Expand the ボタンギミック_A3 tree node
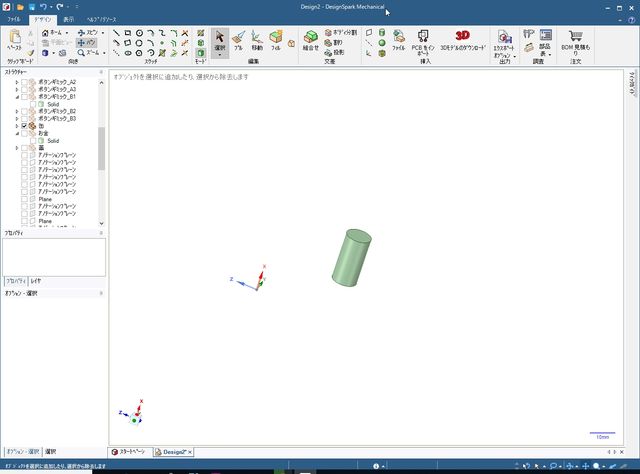Viewport: 640px width, 474px height. click(x=17, y=89)
